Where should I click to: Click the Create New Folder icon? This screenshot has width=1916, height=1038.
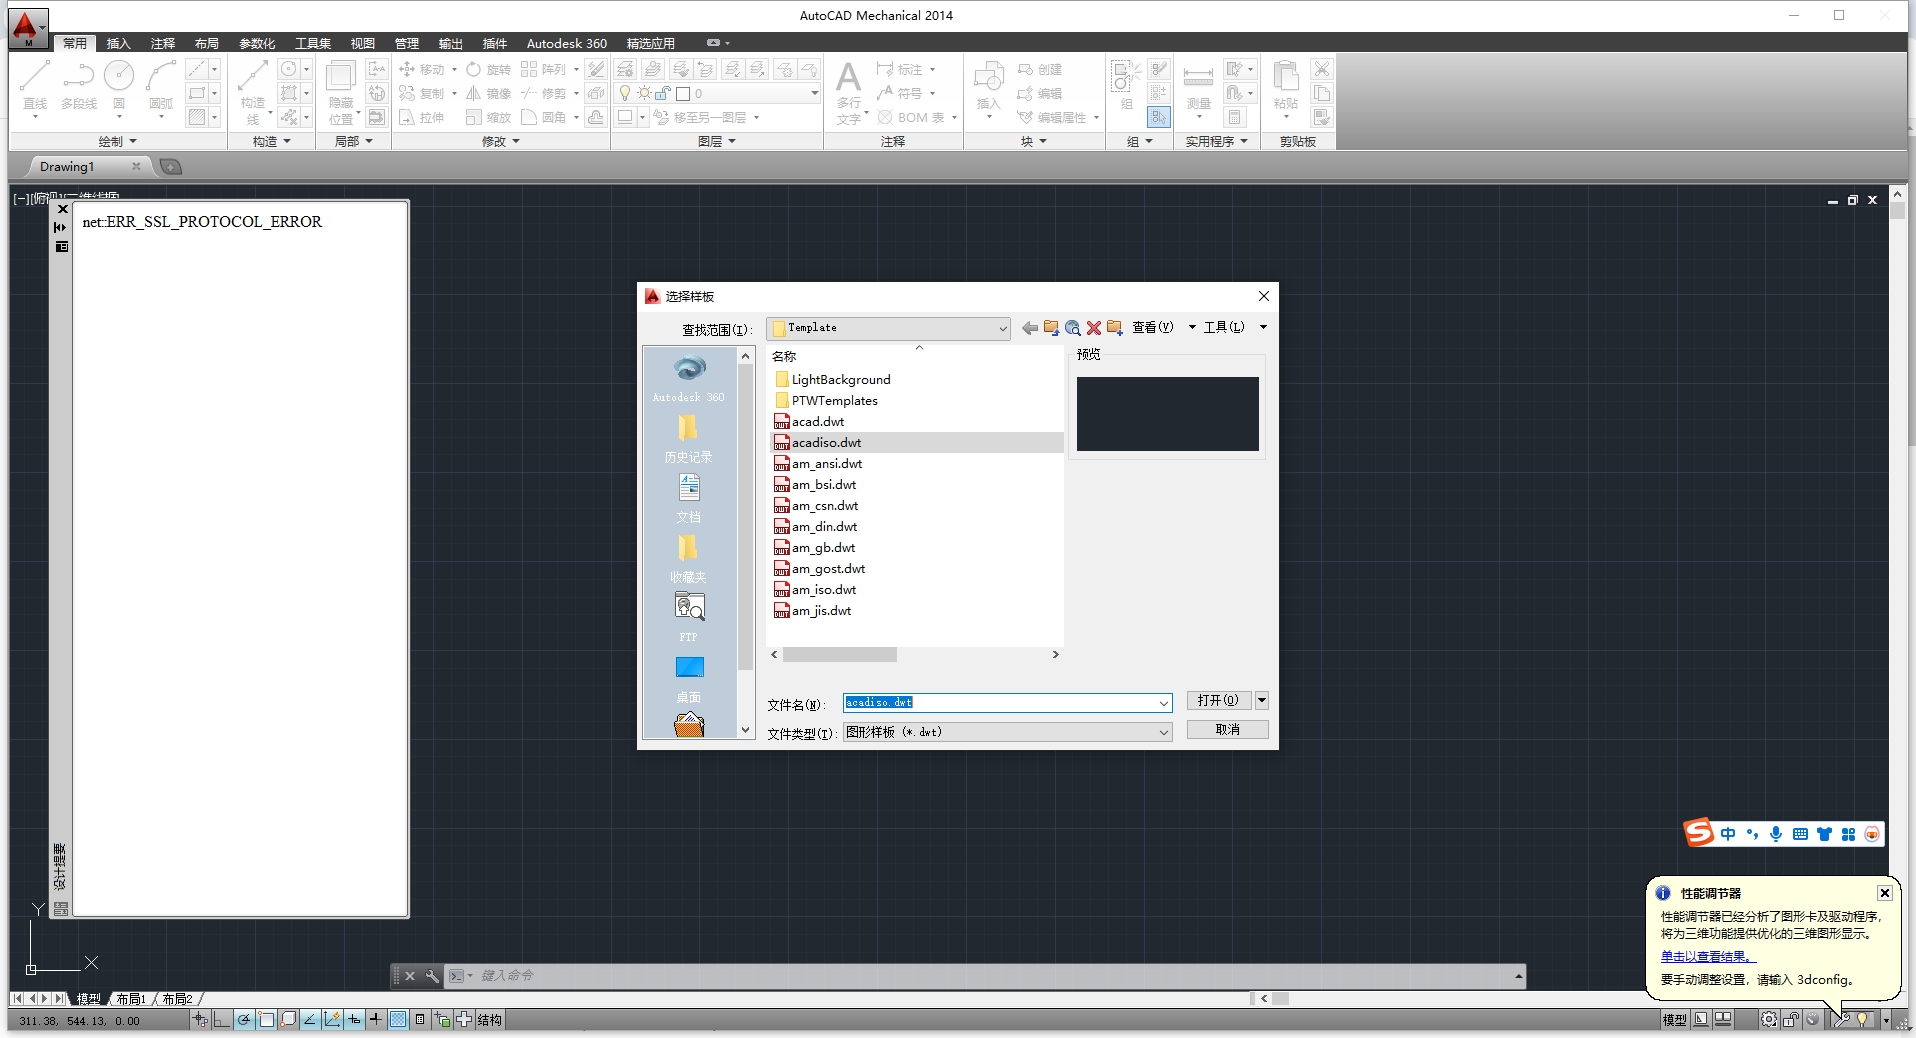[1114, 328]
